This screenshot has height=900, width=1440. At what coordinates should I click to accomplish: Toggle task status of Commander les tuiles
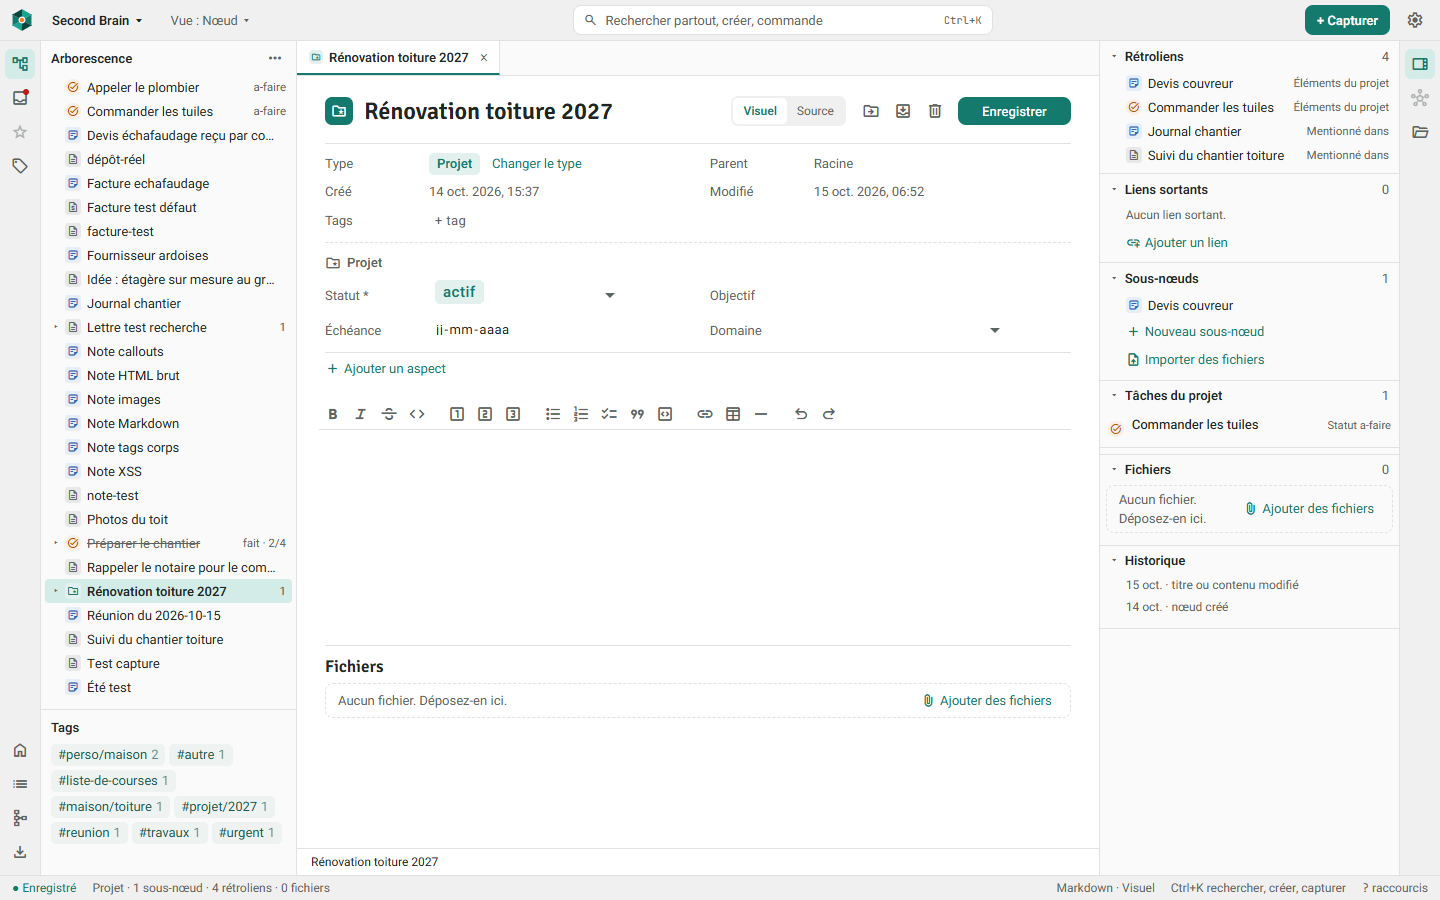tap(1116, 429)
